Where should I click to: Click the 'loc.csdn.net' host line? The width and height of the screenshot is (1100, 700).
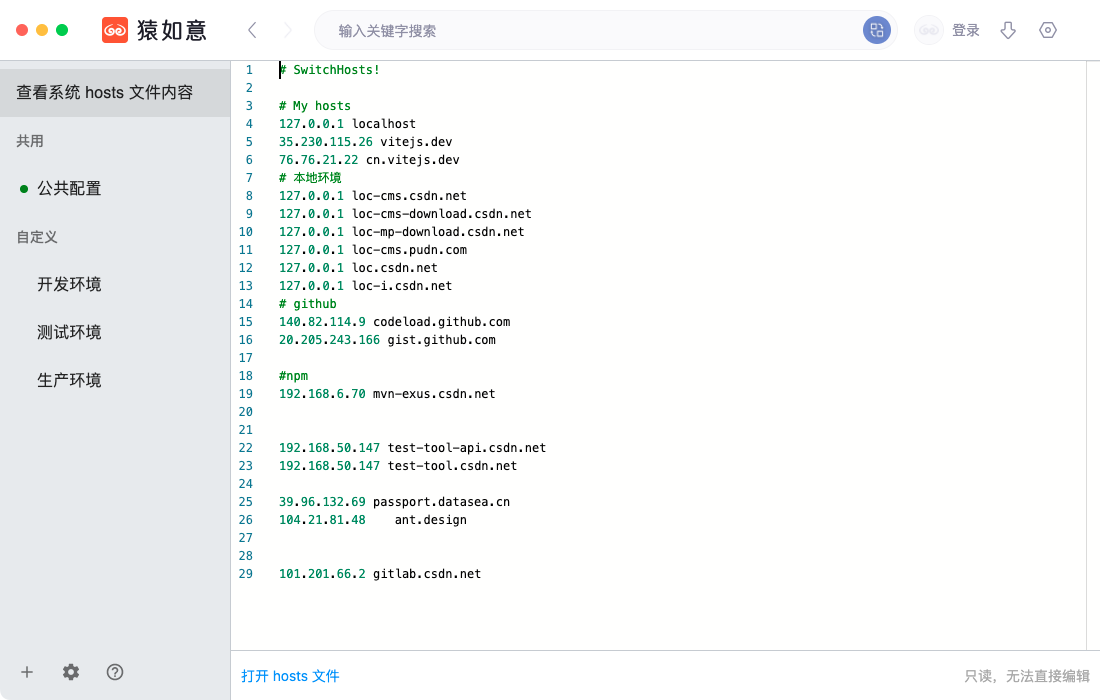click(395, 268)
